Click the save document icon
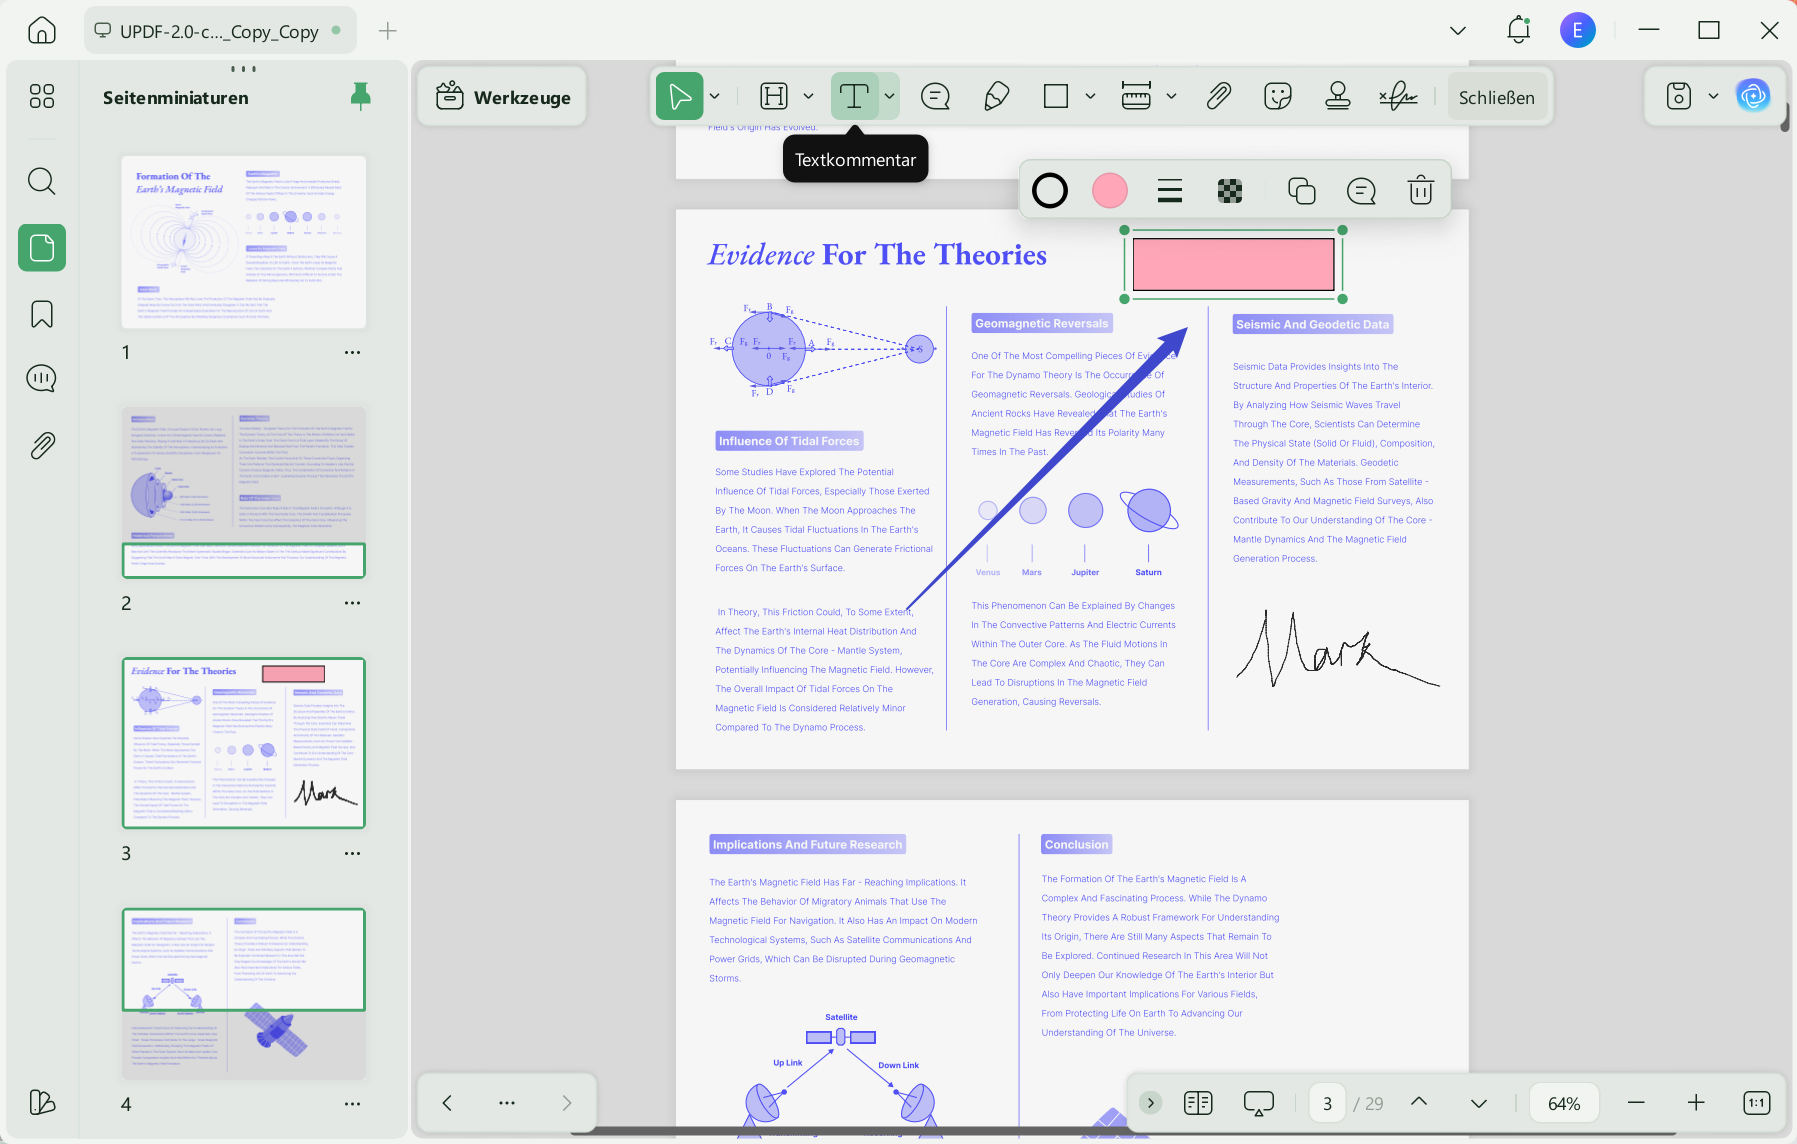 (x=1679, y=96)
